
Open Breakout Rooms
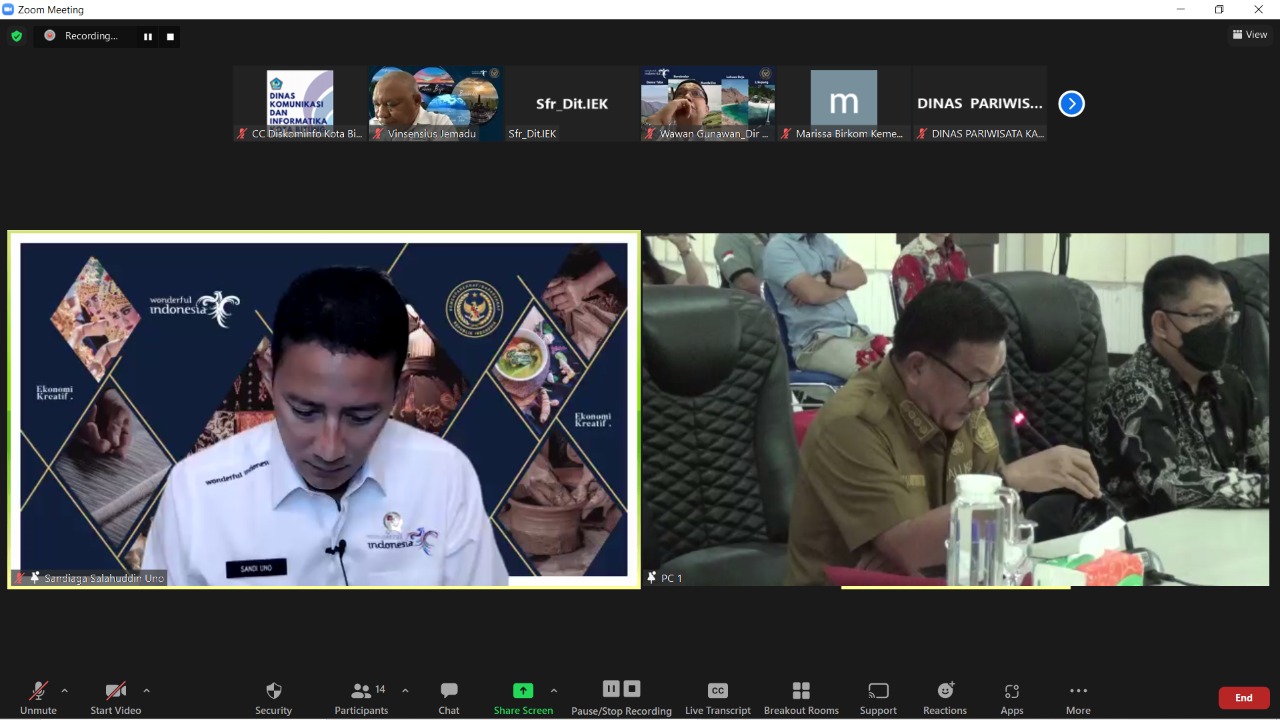[x=801, y=697]
